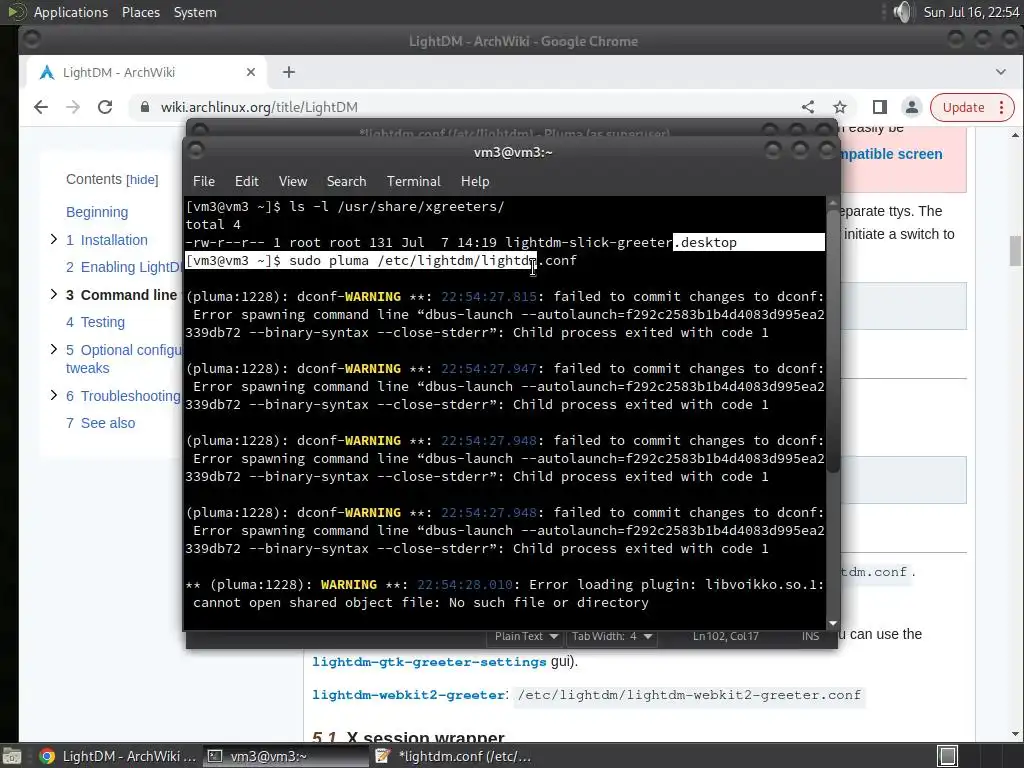
Task: Go to Beginning in contents
Action: click(x=97, y=212)
